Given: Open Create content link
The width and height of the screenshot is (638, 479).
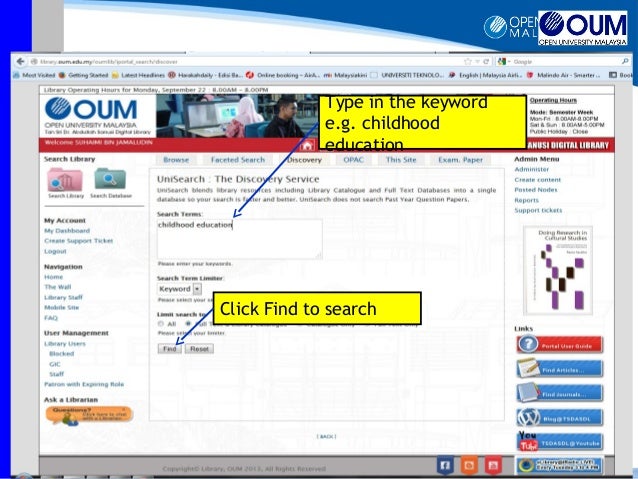Looking at the screenshot, I should click(x=537, y=180).
